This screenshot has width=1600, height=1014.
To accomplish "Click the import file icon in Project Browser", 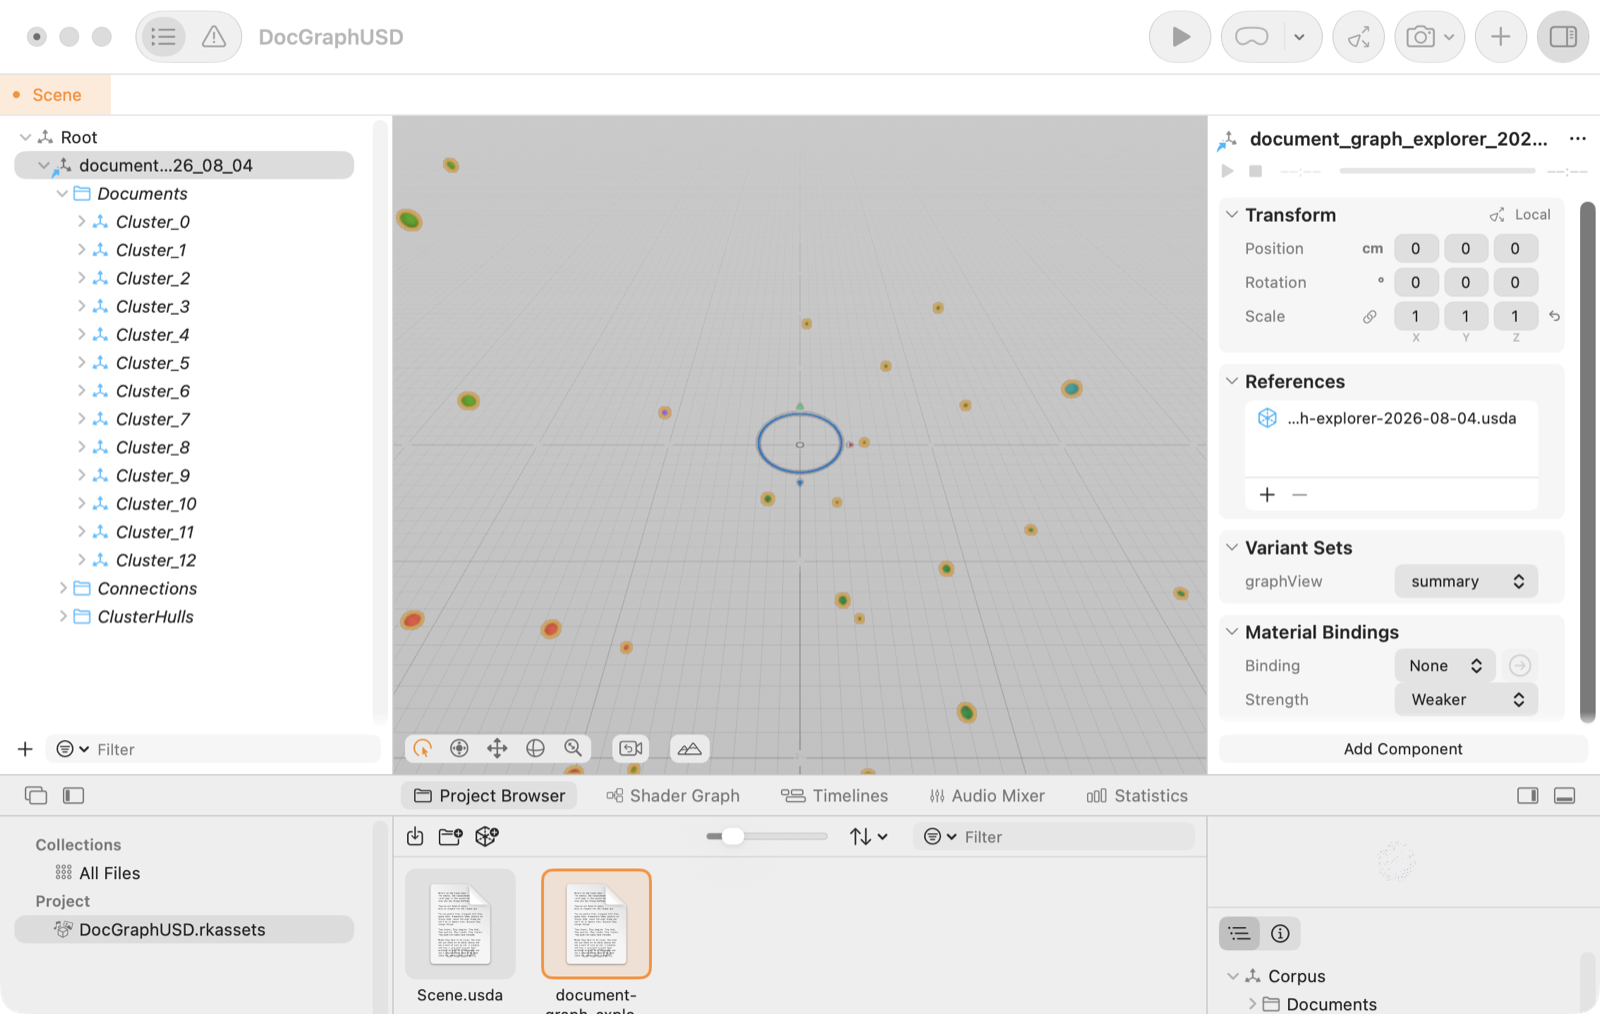I will 415,836.
